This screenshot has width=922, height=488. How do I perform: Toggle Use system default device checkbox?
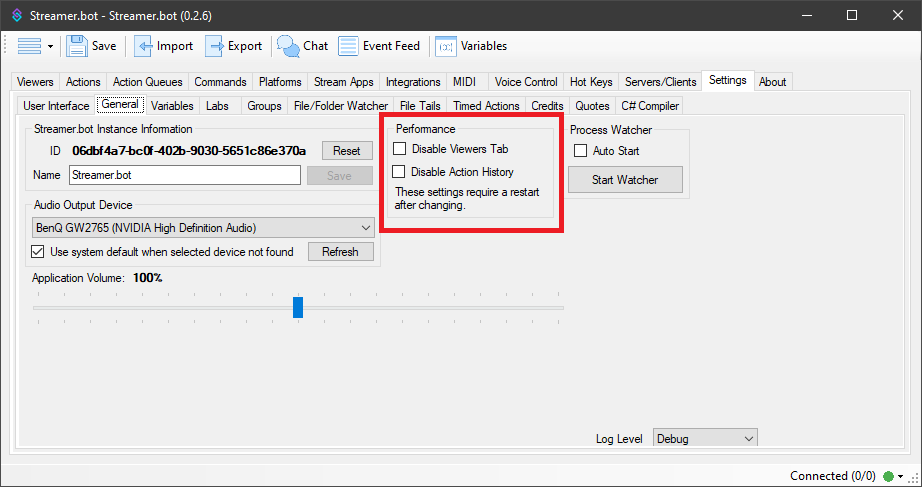pos(38,252)
